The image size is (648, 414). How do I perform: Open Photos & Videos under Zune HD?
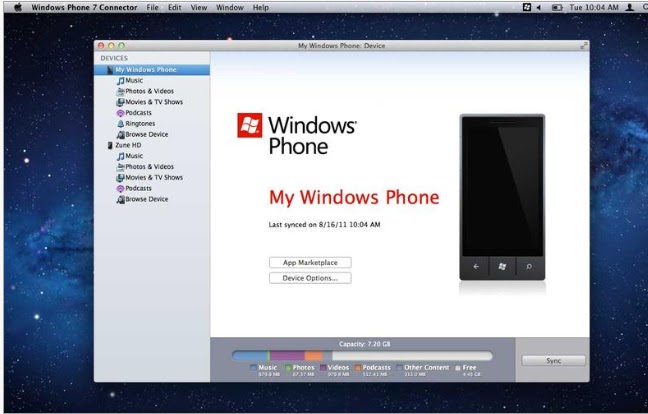click(x=145, y=167)
